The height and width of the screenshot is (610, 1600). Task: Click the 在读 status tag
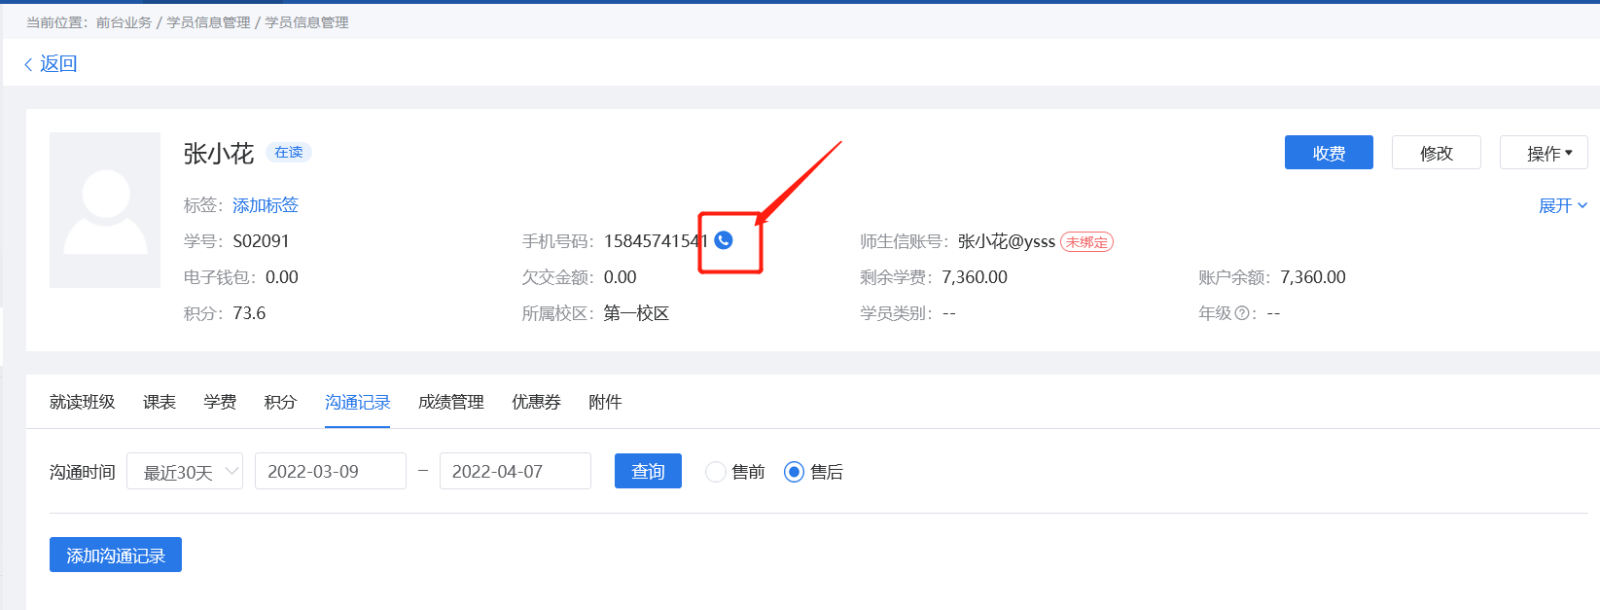pyautogui.click(x=289, y=152)
